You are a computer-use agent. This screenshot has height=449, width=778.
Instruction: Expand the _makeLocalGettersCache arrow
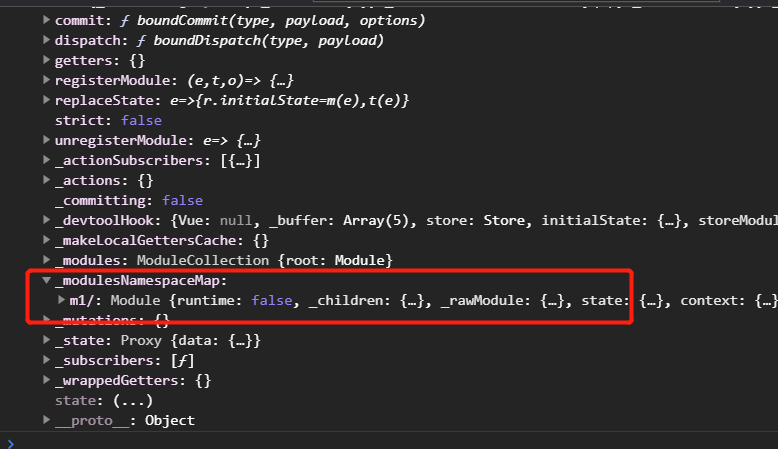[x=47, y=240]
